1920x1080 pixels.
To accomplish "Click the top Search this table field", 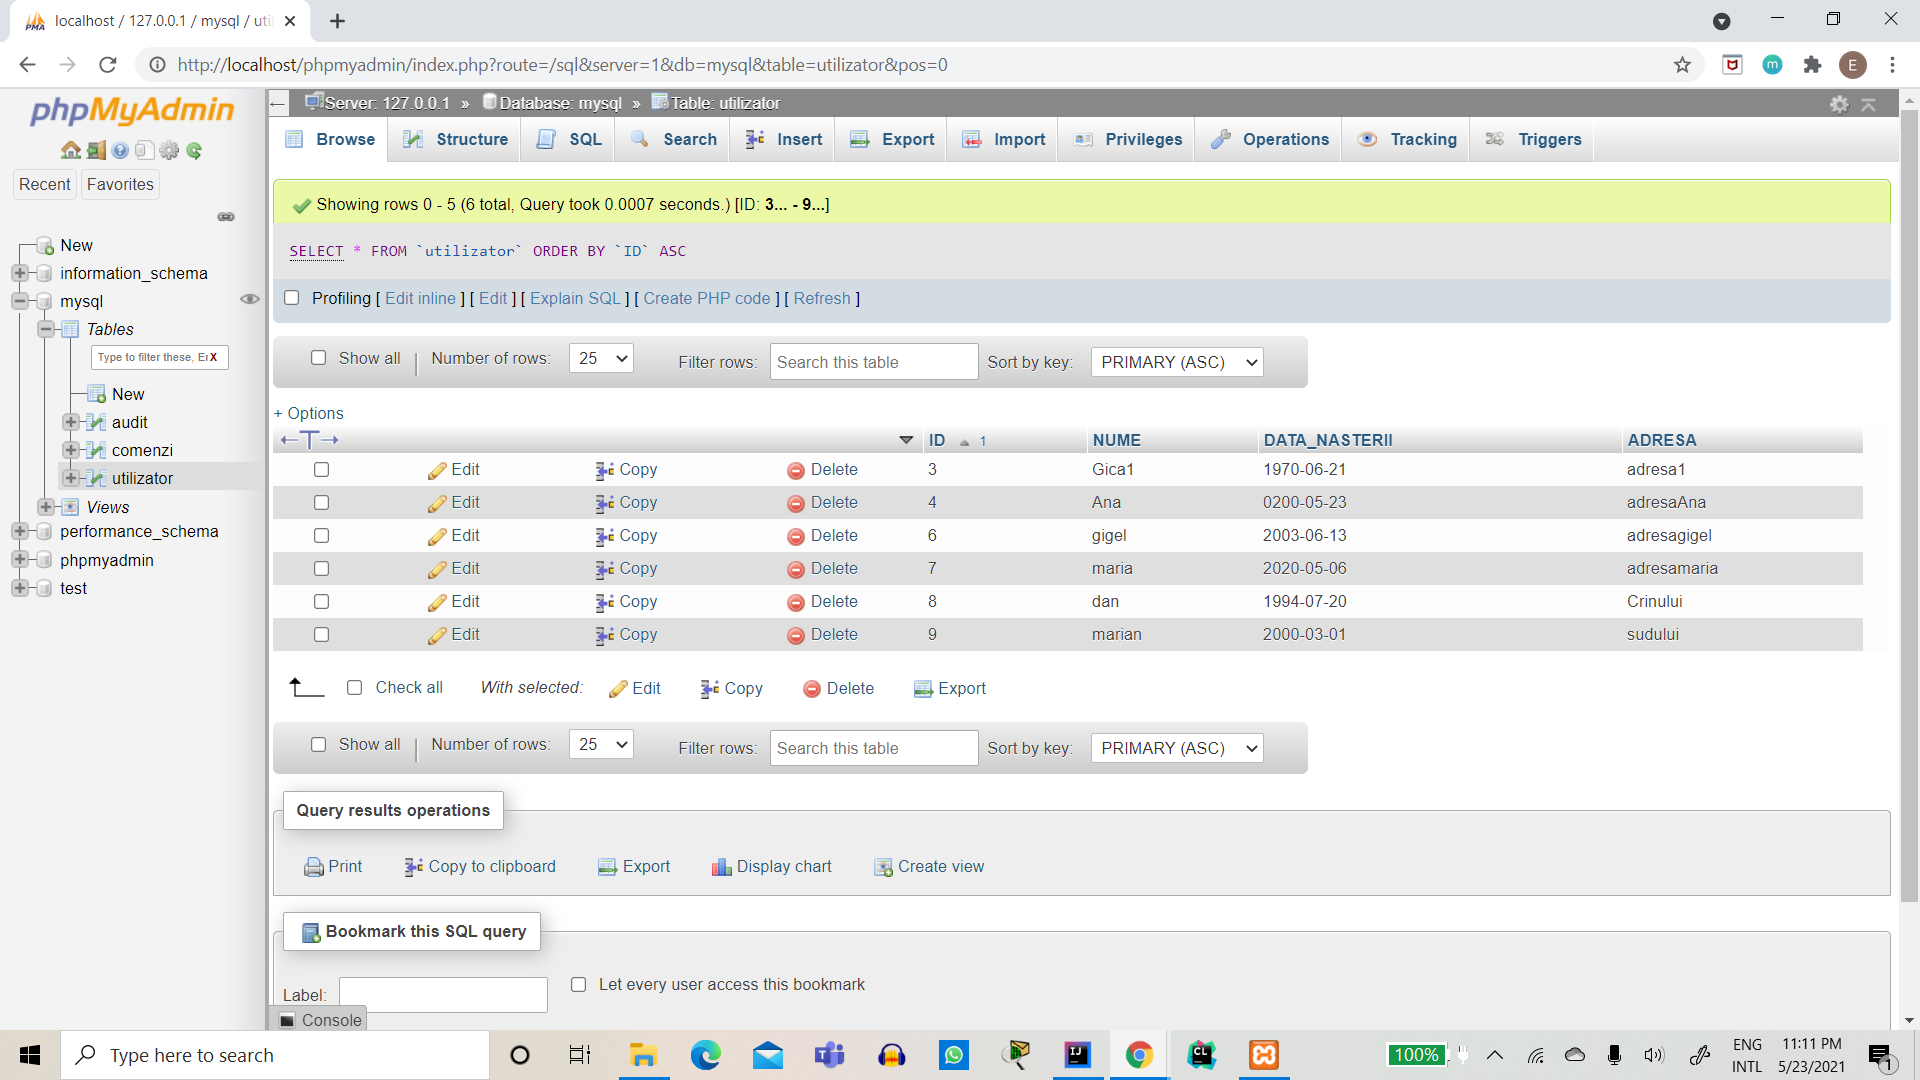I will (873, 362).
